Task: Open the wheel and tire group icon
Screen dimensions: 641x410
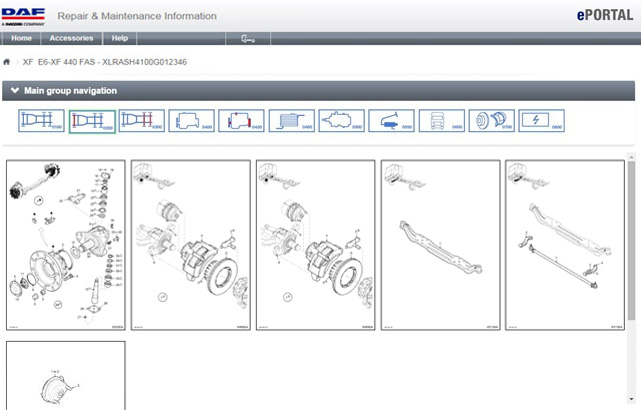Action: point(491,122)
